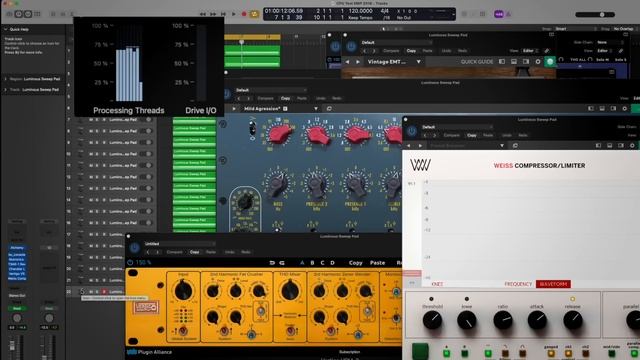Viewport: 640px width, 360px height.
Task: Turn the first red knob on the blue EQ plugin
Action: pyautogui.click(x=280, y=133)
